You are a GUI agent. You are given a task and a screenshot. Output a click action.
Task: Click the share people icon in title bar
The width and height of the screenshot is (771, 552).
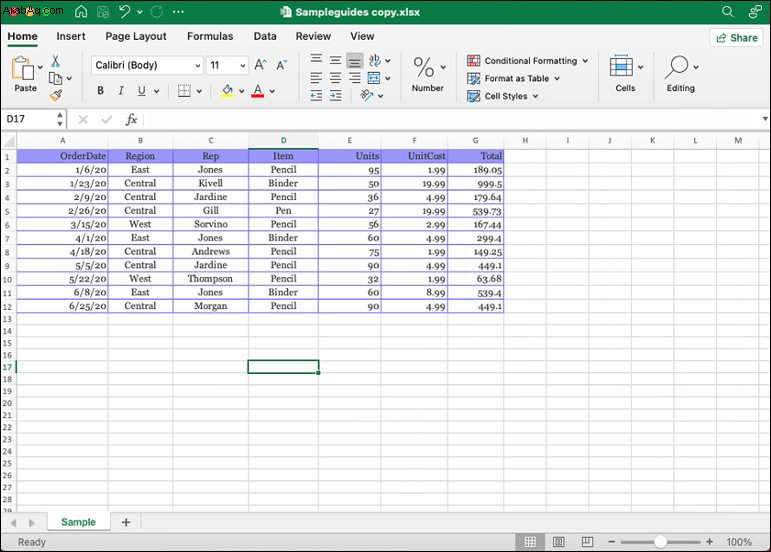[755, 11]
